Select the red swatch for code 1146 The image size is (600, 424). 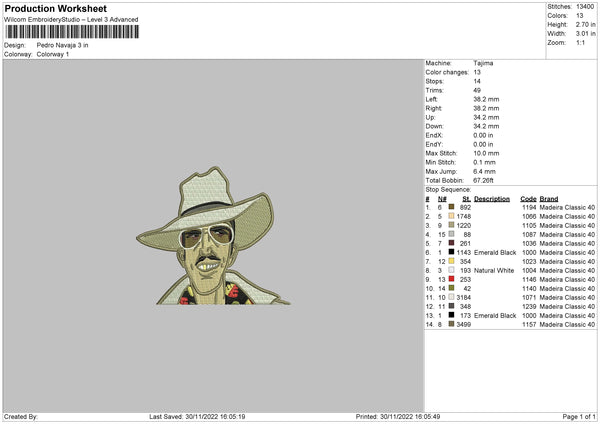[452, 279]
